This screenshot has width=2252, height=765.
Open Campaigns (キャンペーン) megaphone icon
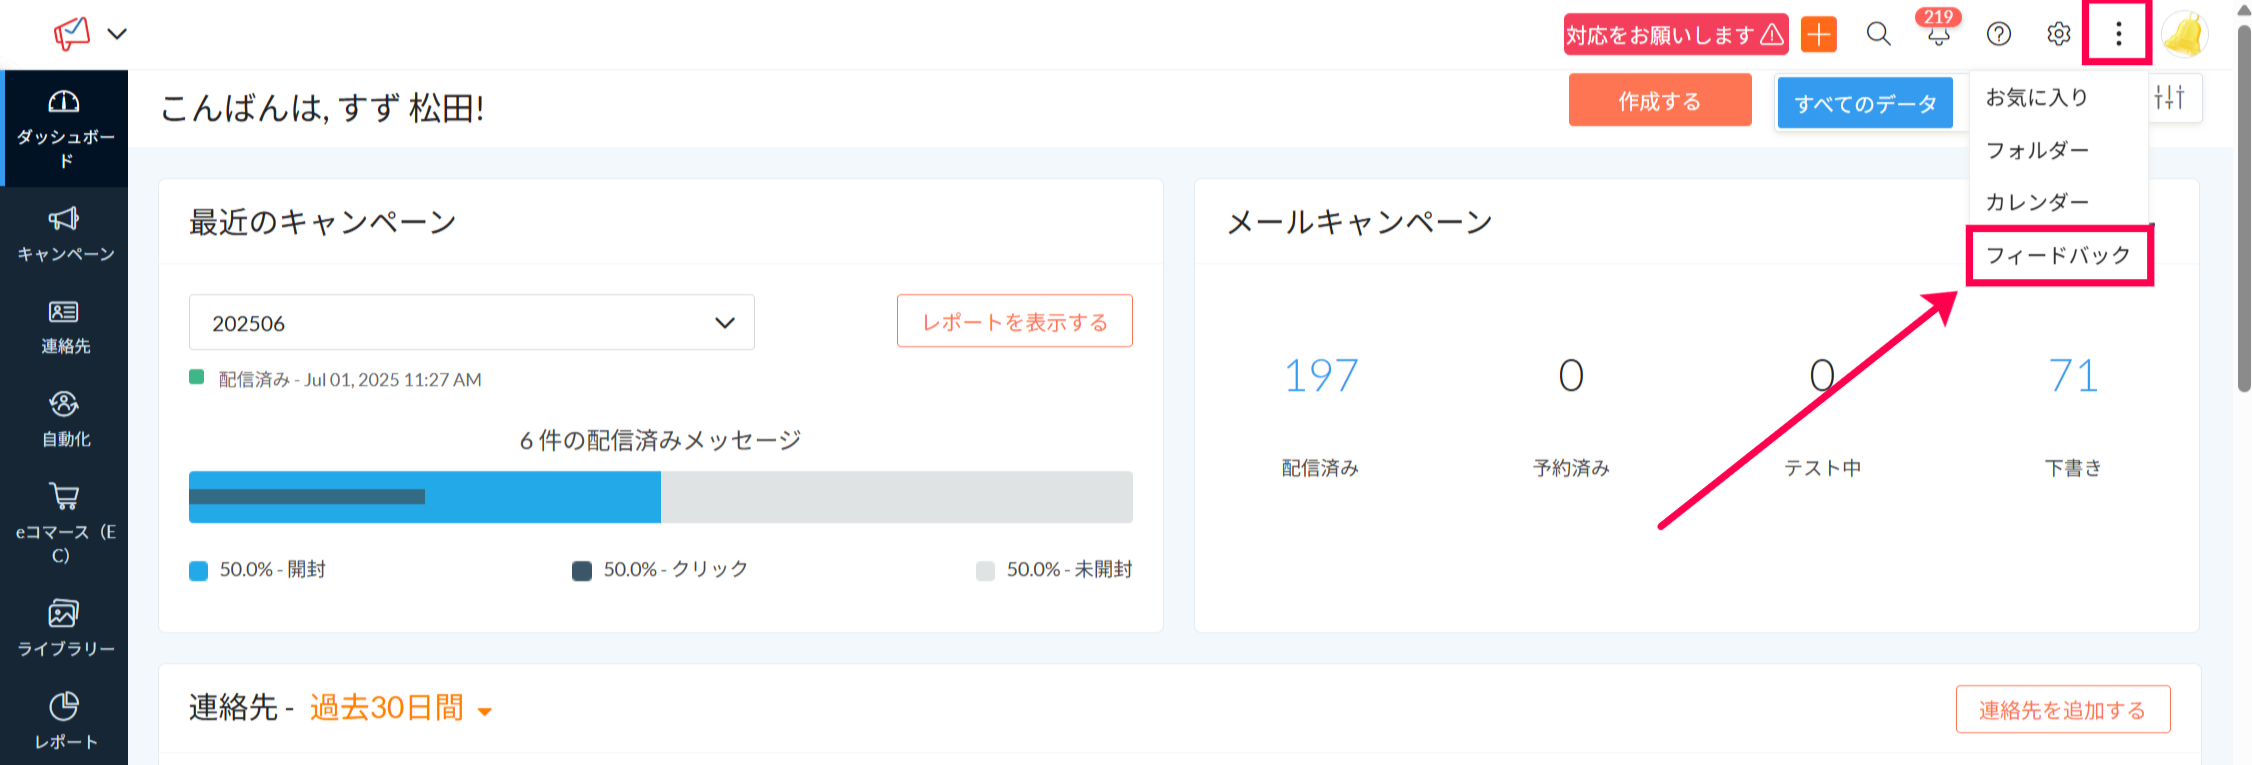click(64, 219)
